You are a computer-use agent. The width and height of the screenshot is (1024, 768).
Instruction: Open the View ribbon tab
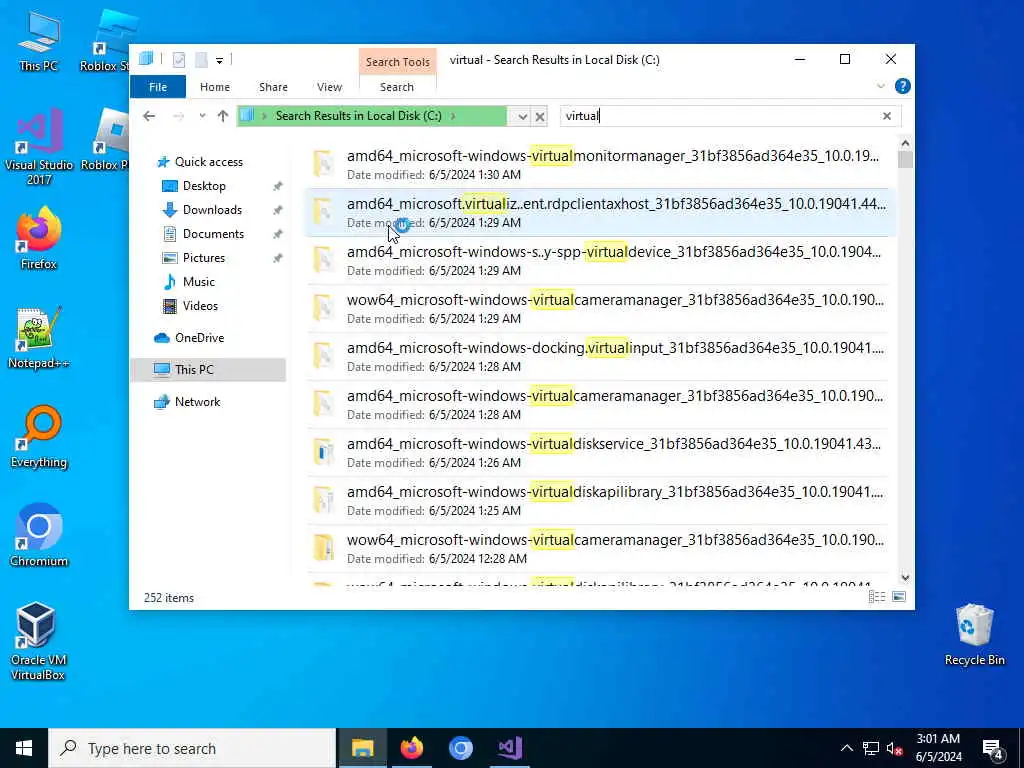click(x=329, y=87)
